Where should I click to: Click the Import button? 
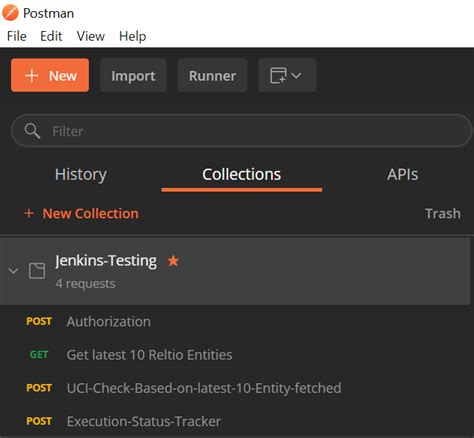133,75
